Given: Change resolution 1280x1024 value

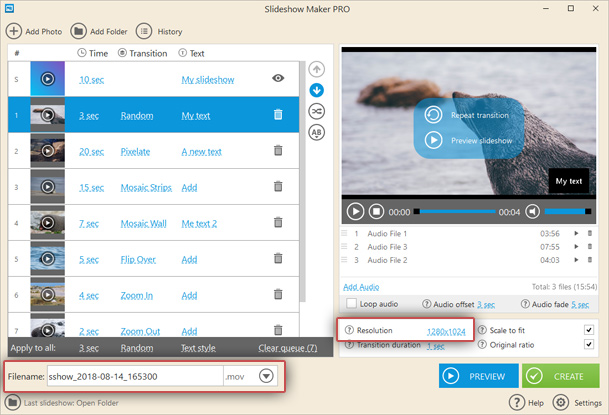Looking at the screenshot, I should [446, 332].
